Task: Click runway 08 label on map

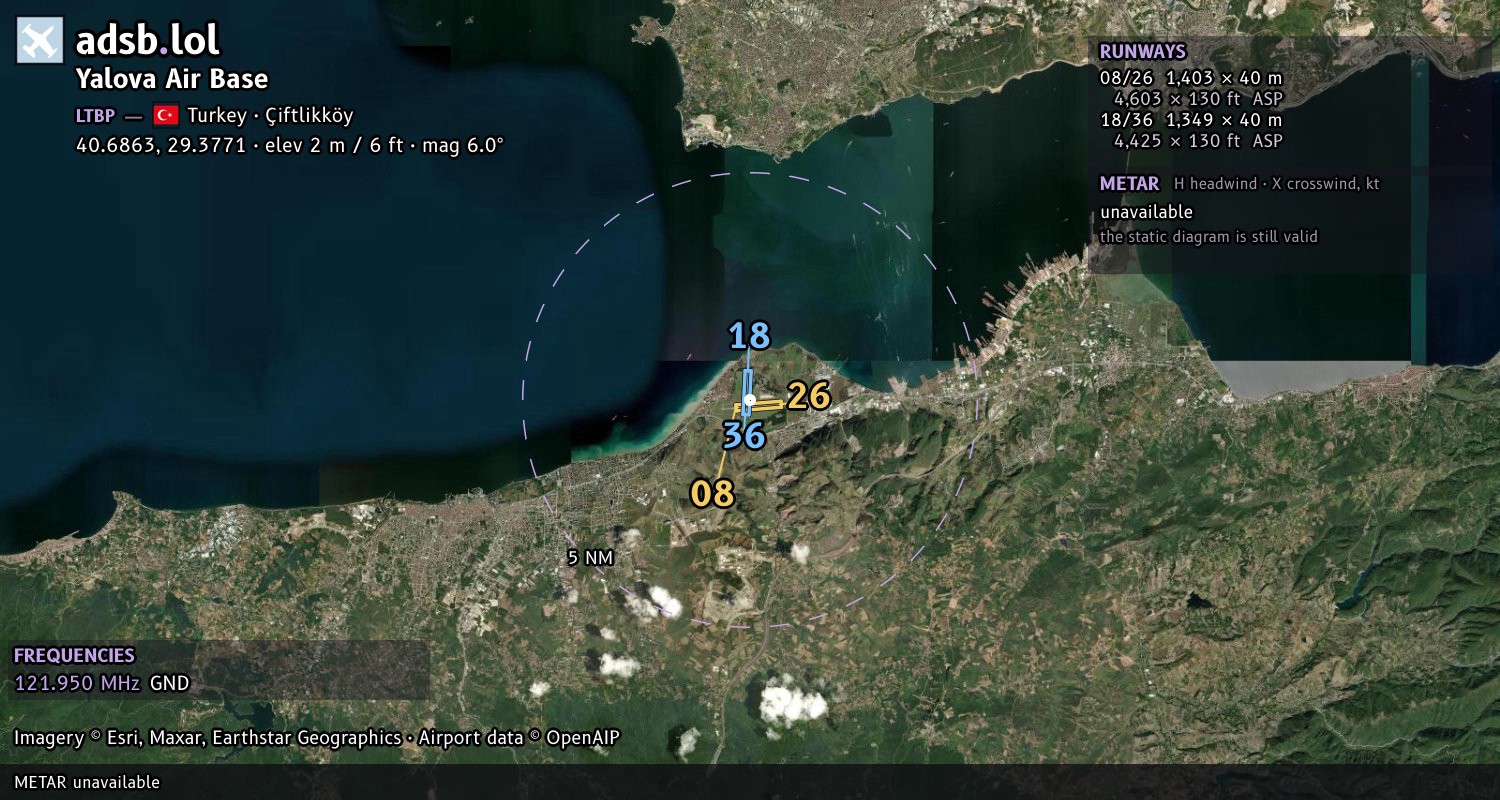Action: tap(712, 493)
